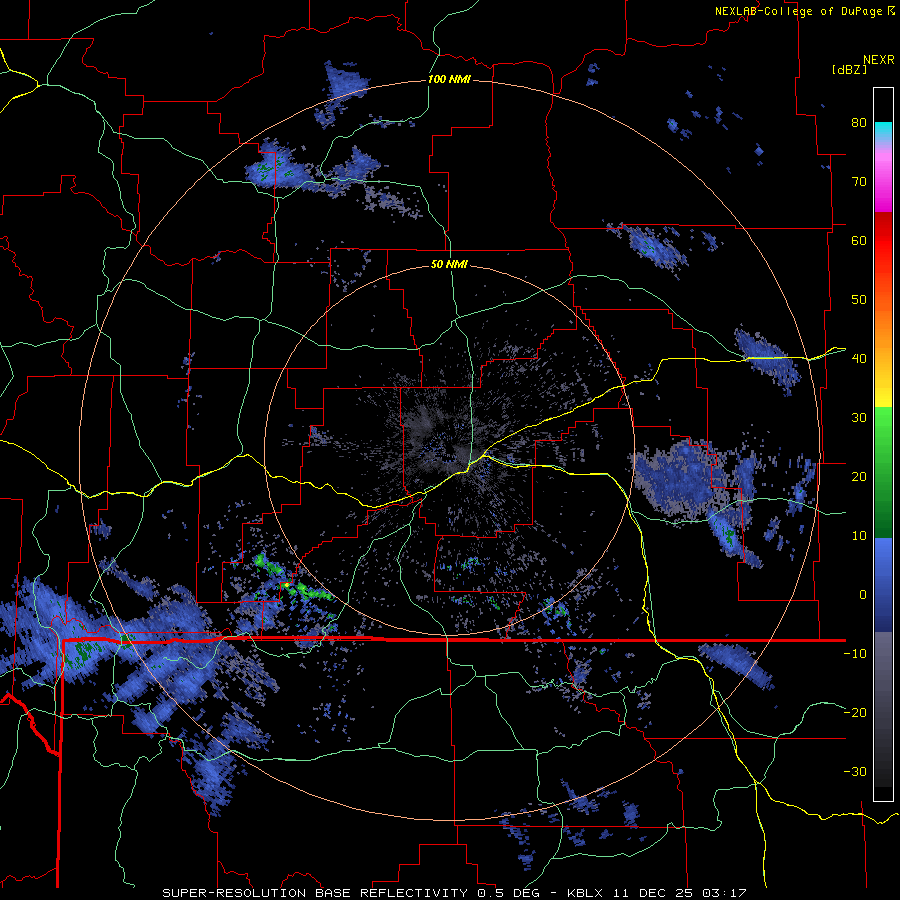The height and width of the screenshot is (900, 900).
Task: Click the green band of the color bar
Action: point(883,472)
